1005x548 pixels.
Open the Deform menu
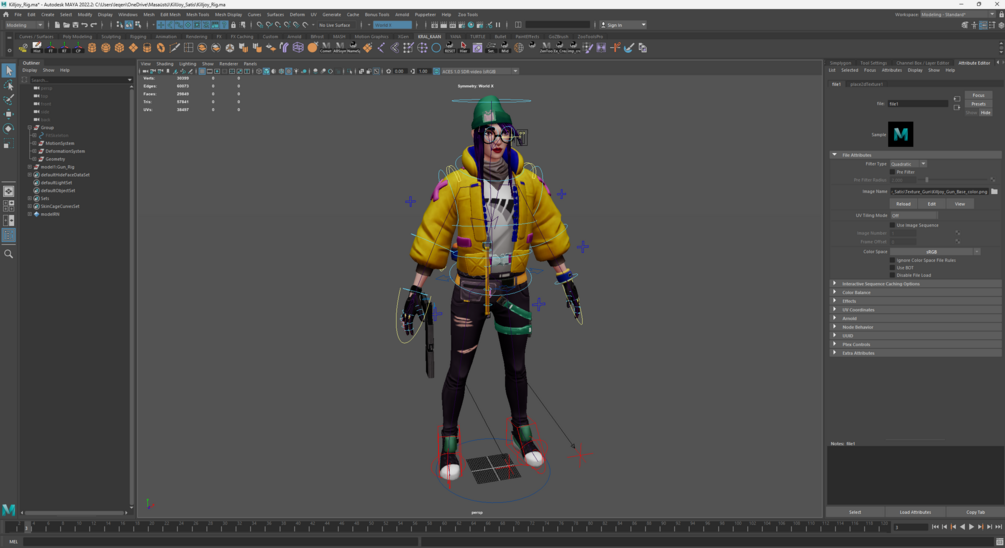(x=297, y=14)
